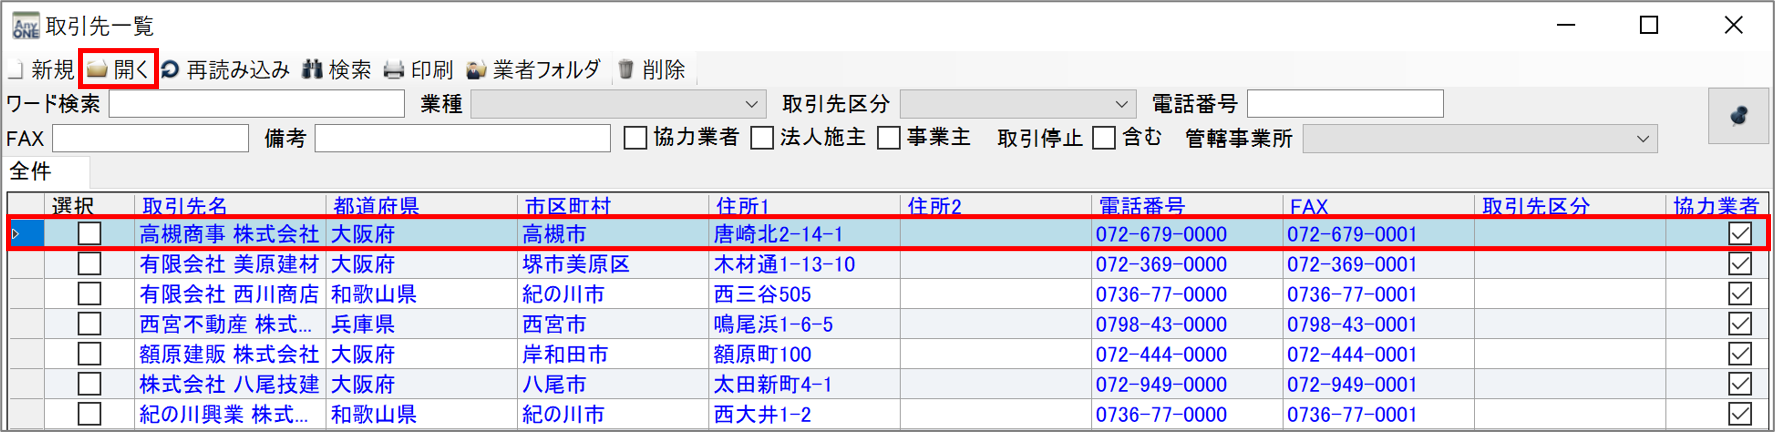The height and width of the screenshot is (432, 1775).
Task: Expand the 管轄事業所 combo box
Action: pyautogui.click(x=1642, y=139)
